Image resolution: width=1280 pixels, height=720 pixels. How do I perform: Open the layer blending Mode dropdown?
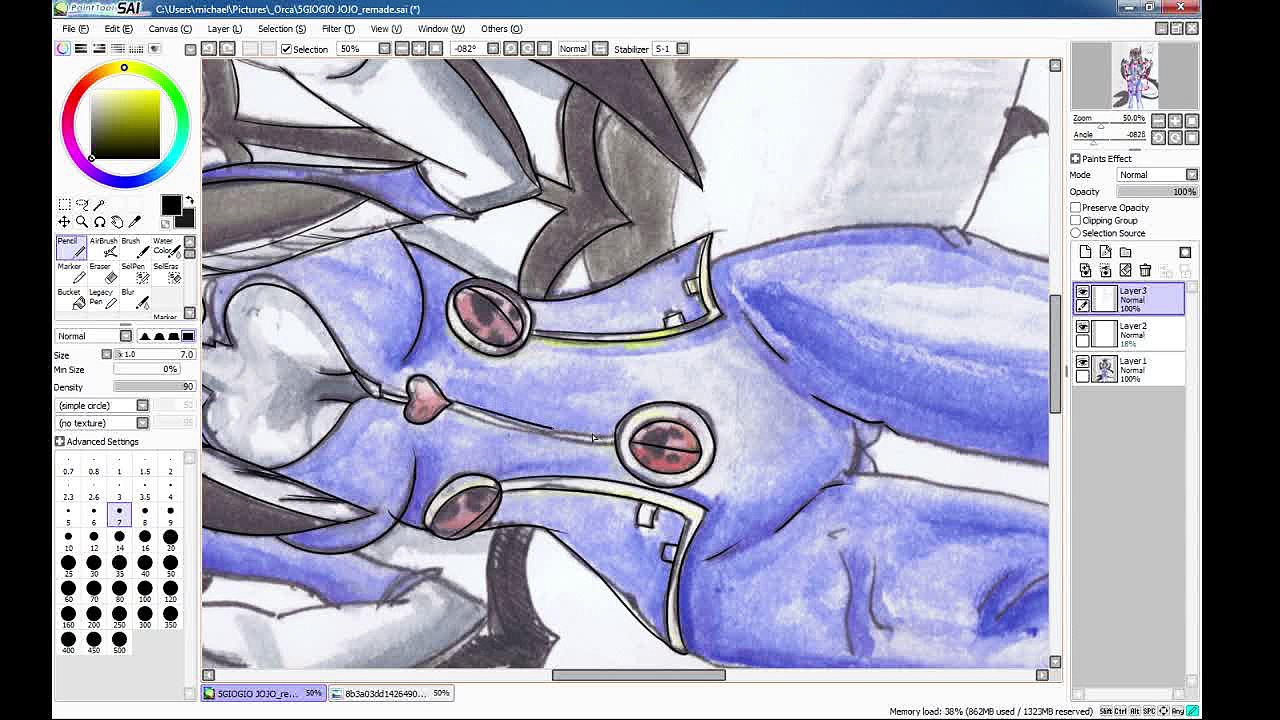1157,175
